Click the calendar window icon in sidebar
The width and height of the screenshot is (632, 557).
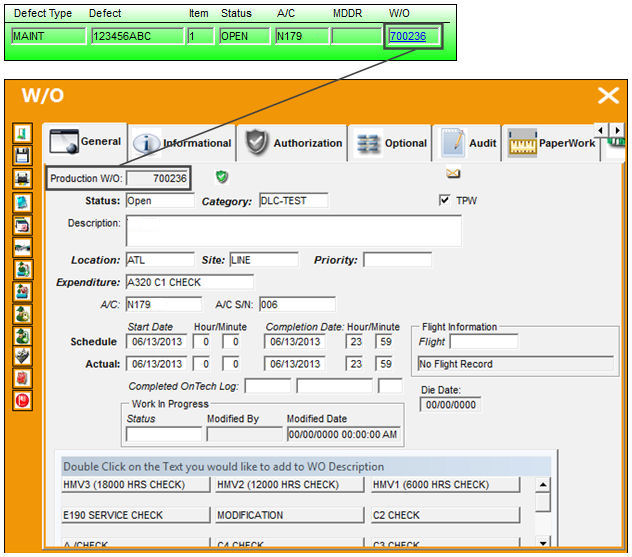tap(22, 225)
